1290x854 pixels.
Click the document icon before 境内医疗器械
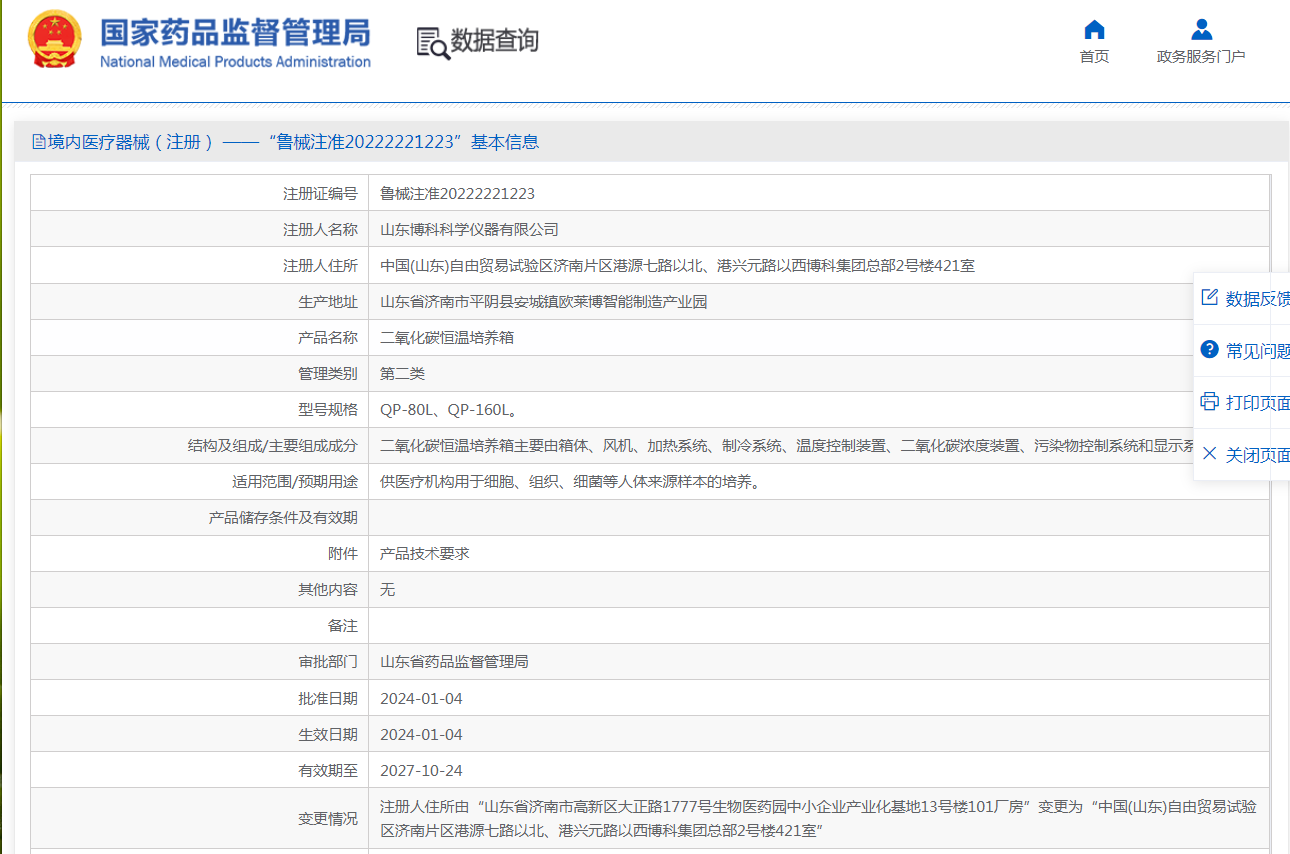pos(39,142)
